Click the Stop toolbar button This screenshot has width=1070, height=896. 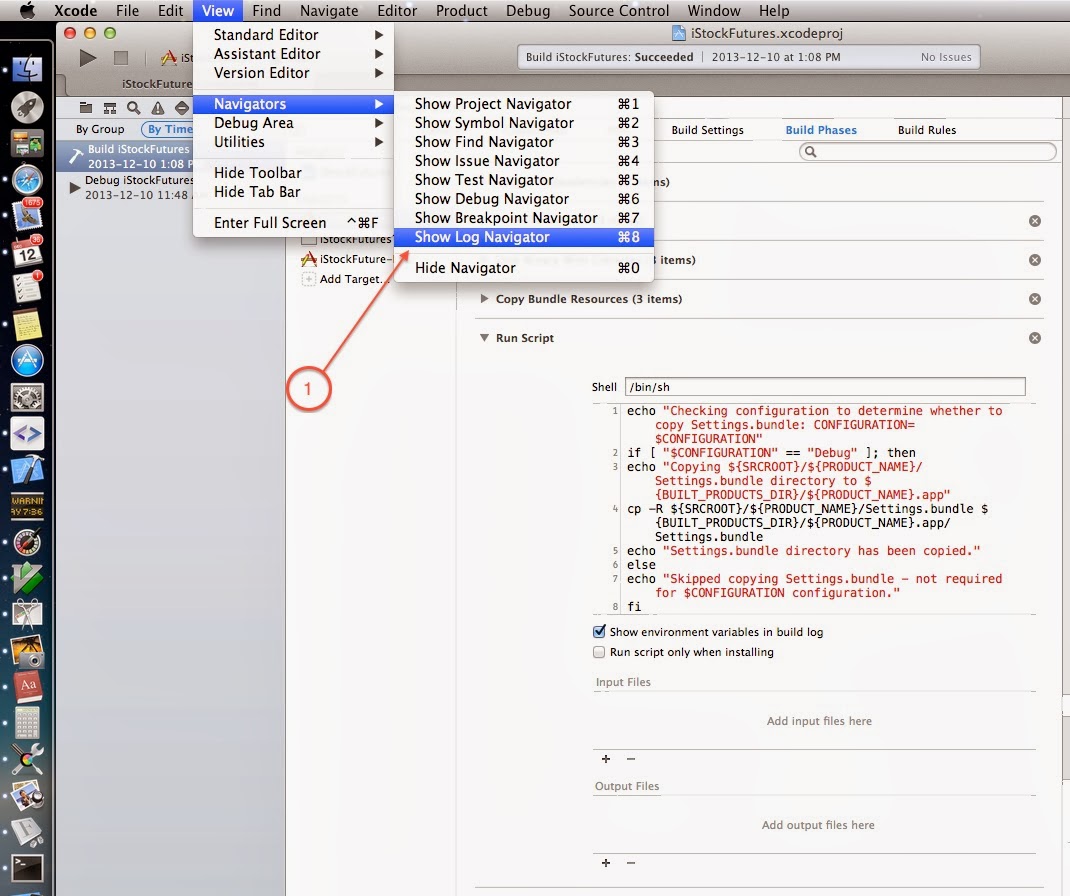pos(121,58)
